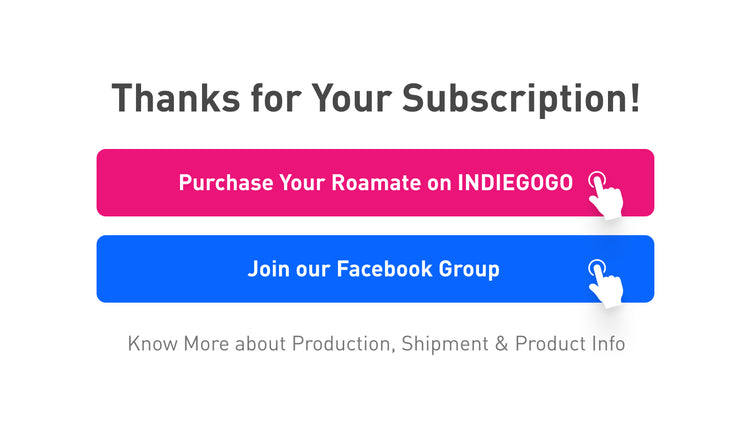Click the word Group in the blue button
The height and width of the screenshot is (431, 750).
pos(469,270)
